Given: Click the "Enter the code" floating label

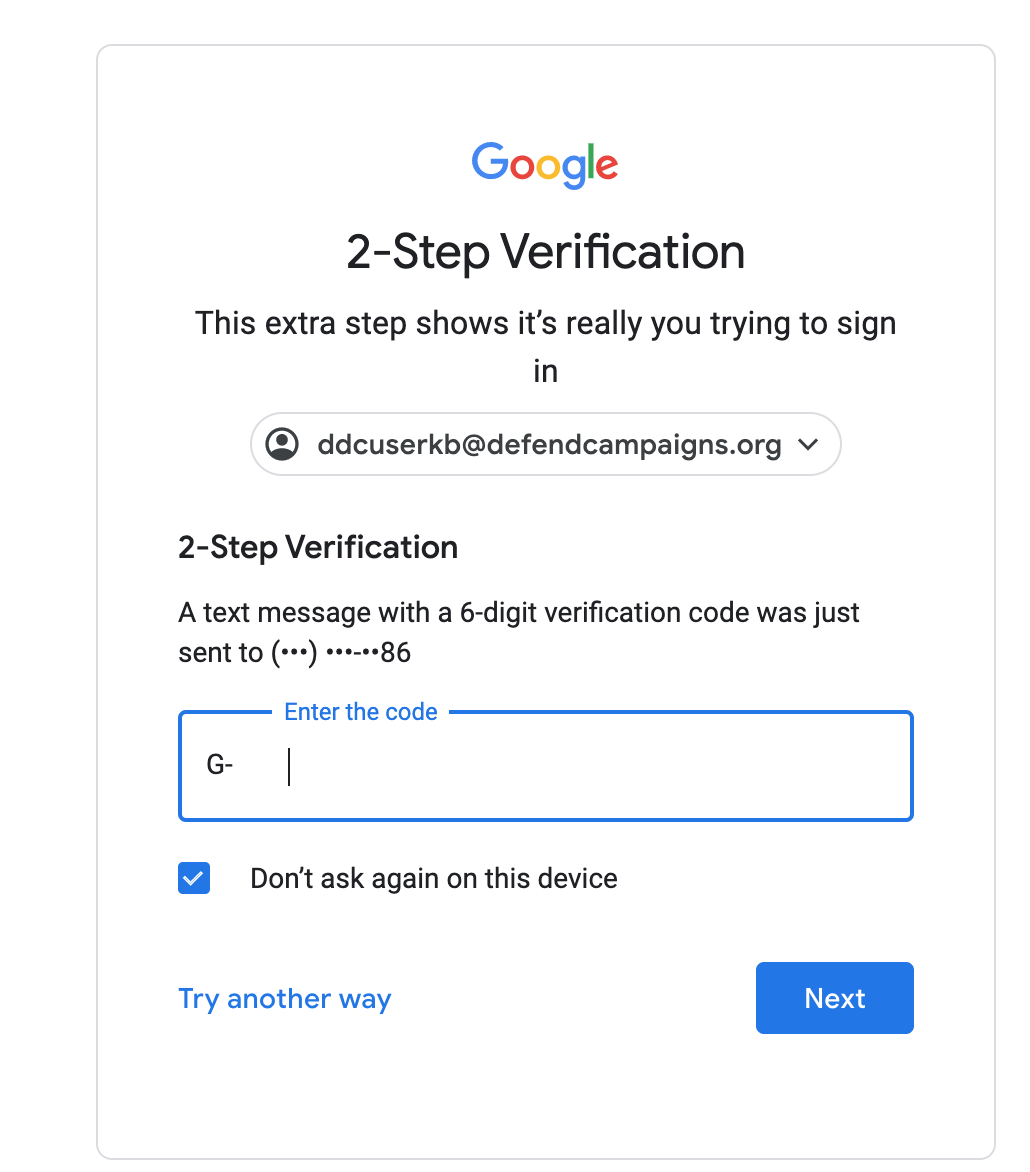Looking at the screenshot, I should coord(360,712).
